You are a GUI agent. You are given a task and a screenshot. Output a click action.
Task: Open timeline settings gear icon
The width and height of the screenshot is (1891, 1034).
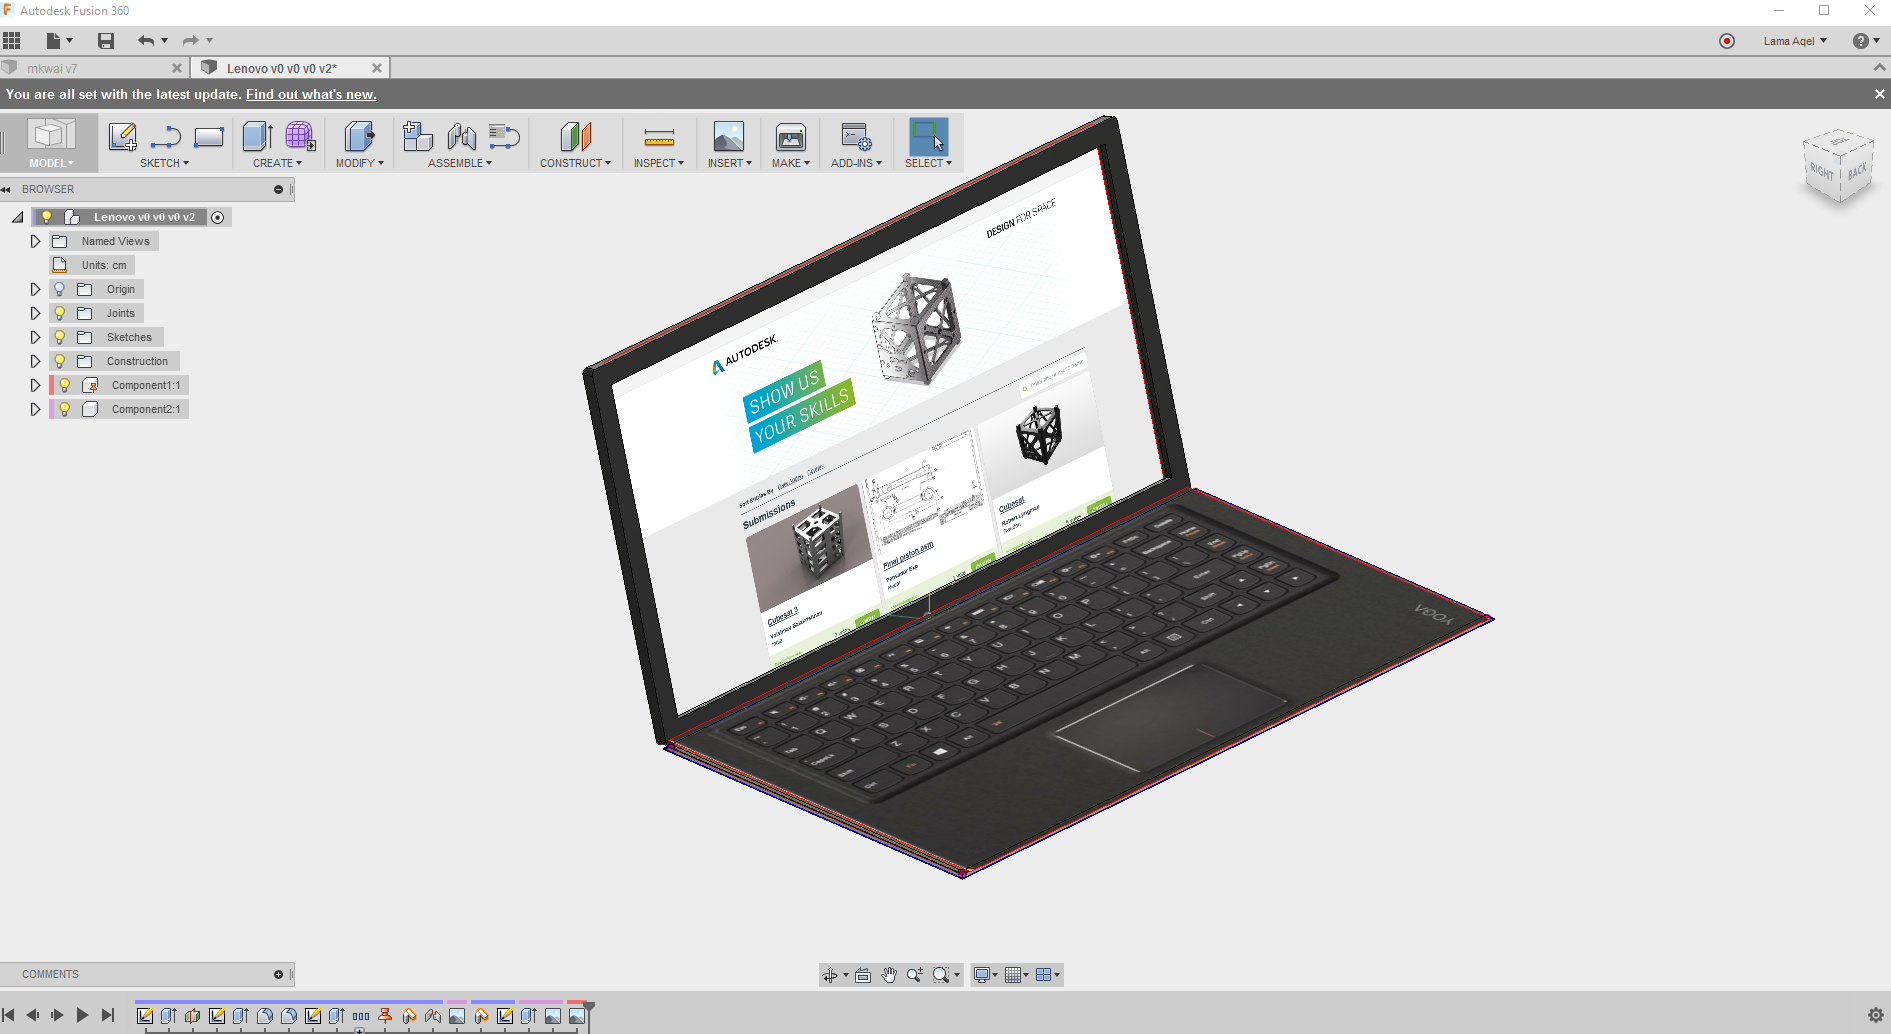coord(1876,1015)
